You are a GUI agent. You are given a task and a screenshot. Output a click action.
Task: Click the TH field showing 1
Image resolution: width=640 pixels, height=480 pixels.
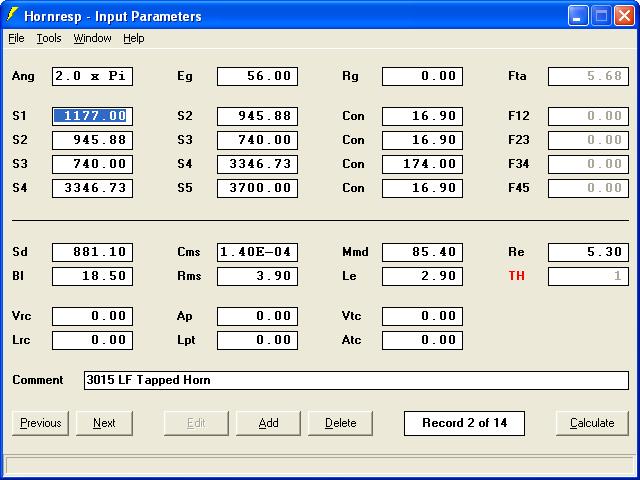[588, 276]
